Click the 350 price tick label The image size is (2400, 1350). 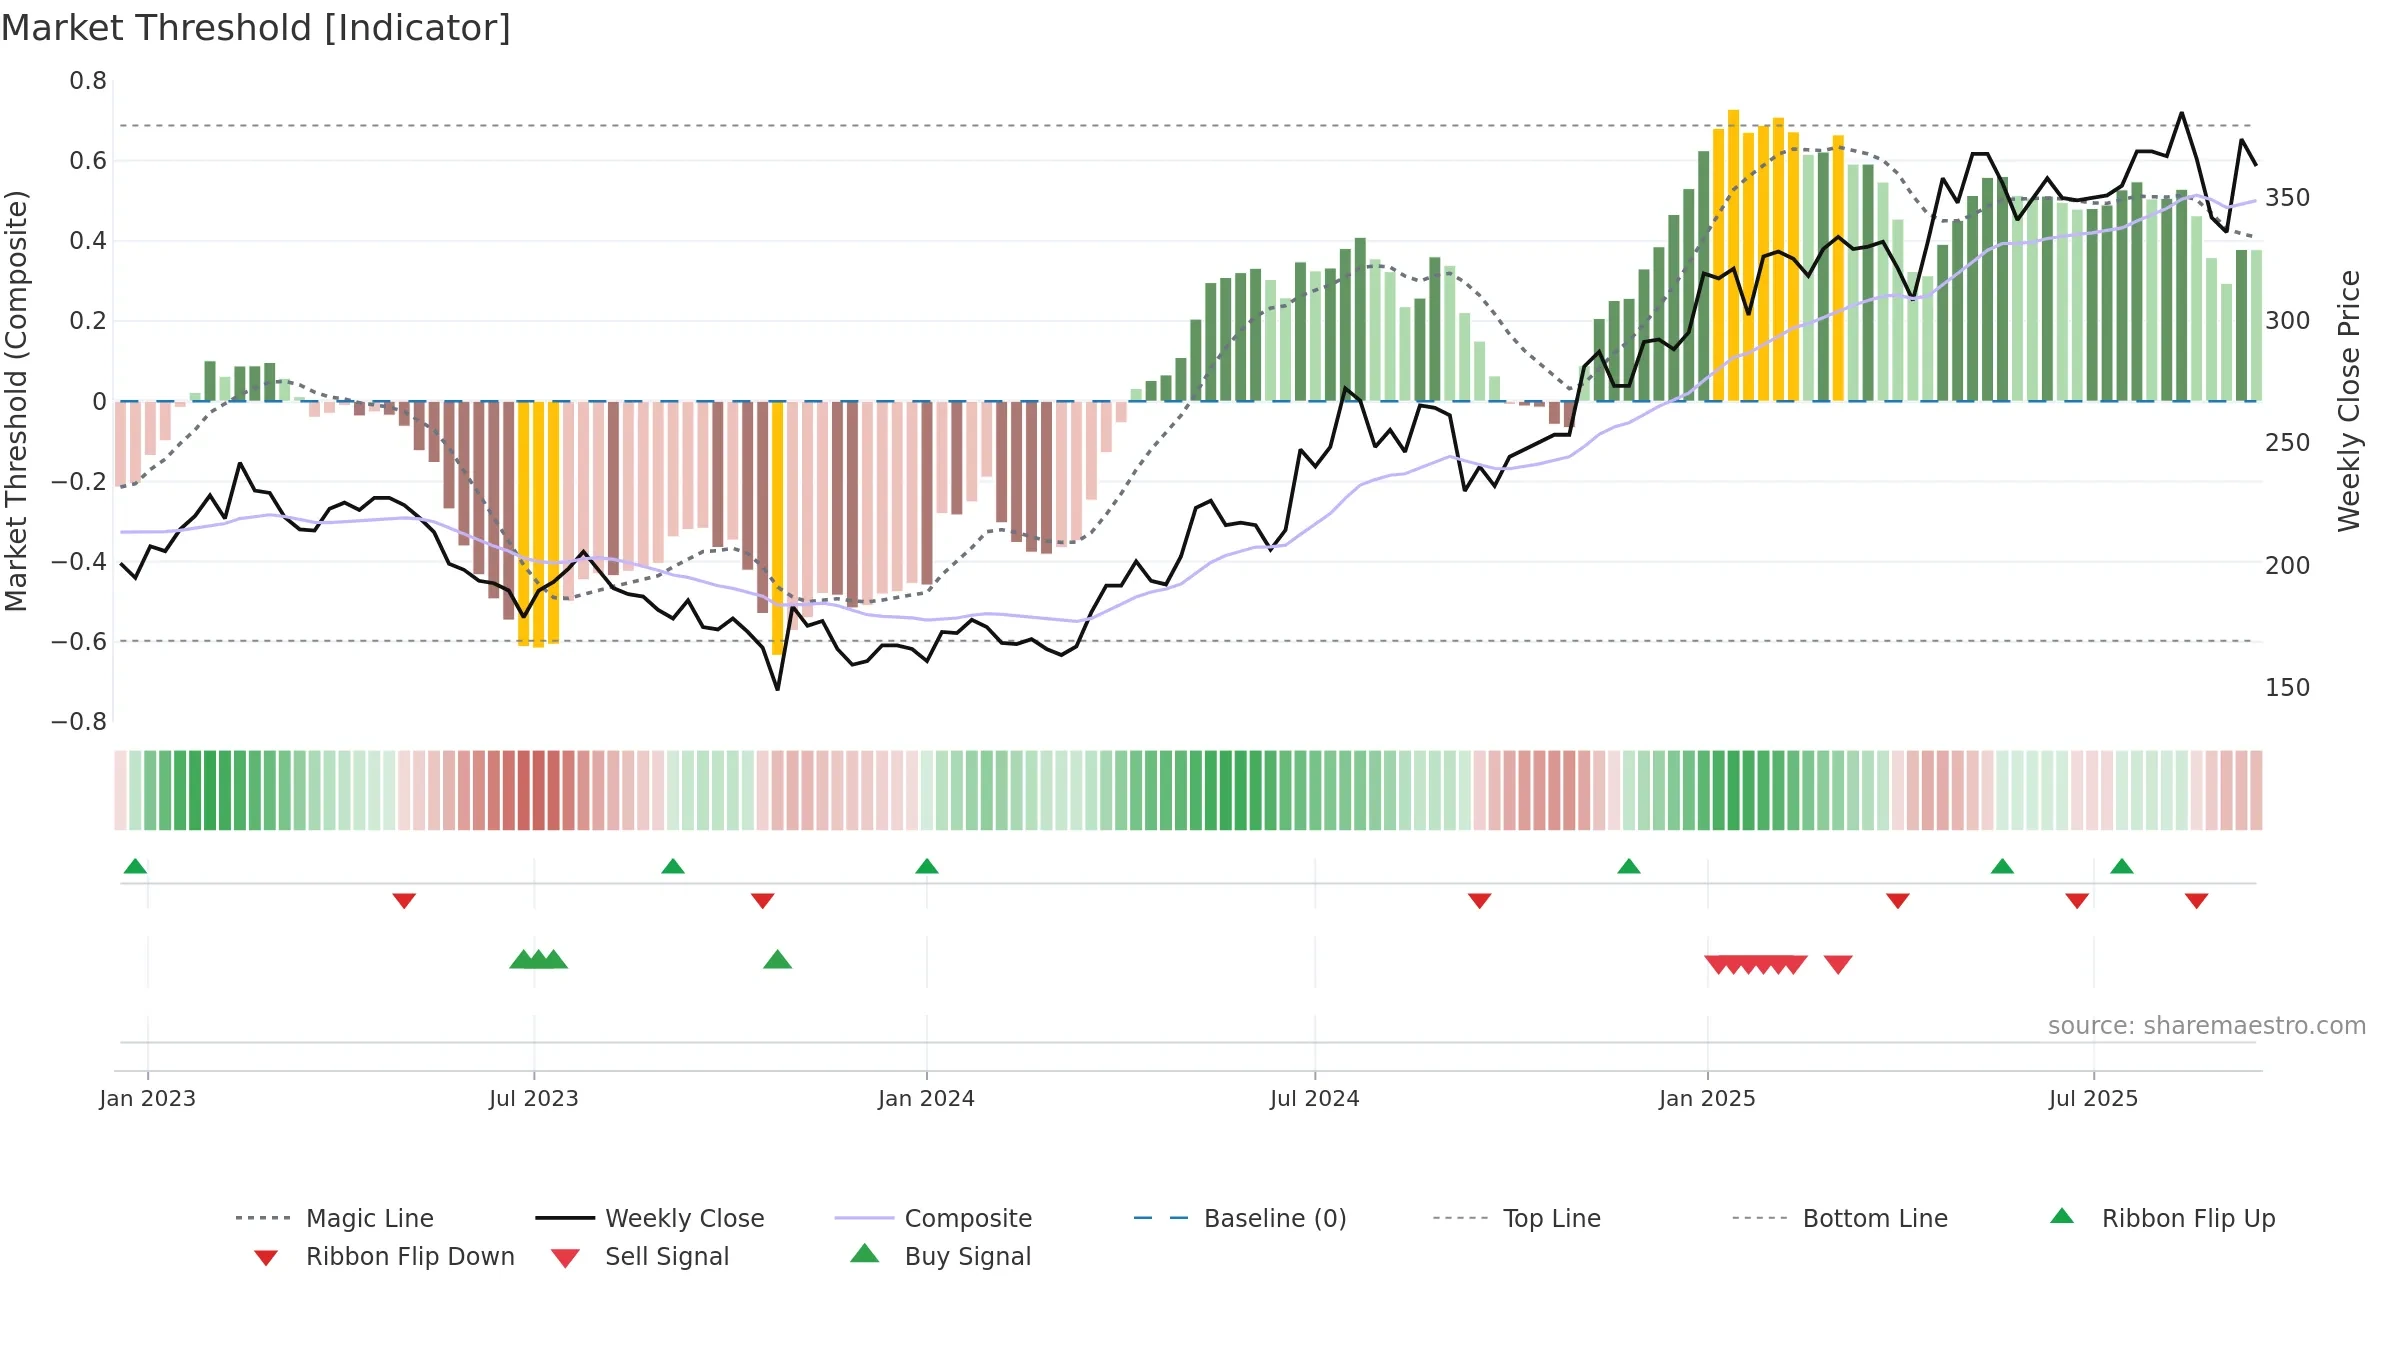click(2288, 198)
